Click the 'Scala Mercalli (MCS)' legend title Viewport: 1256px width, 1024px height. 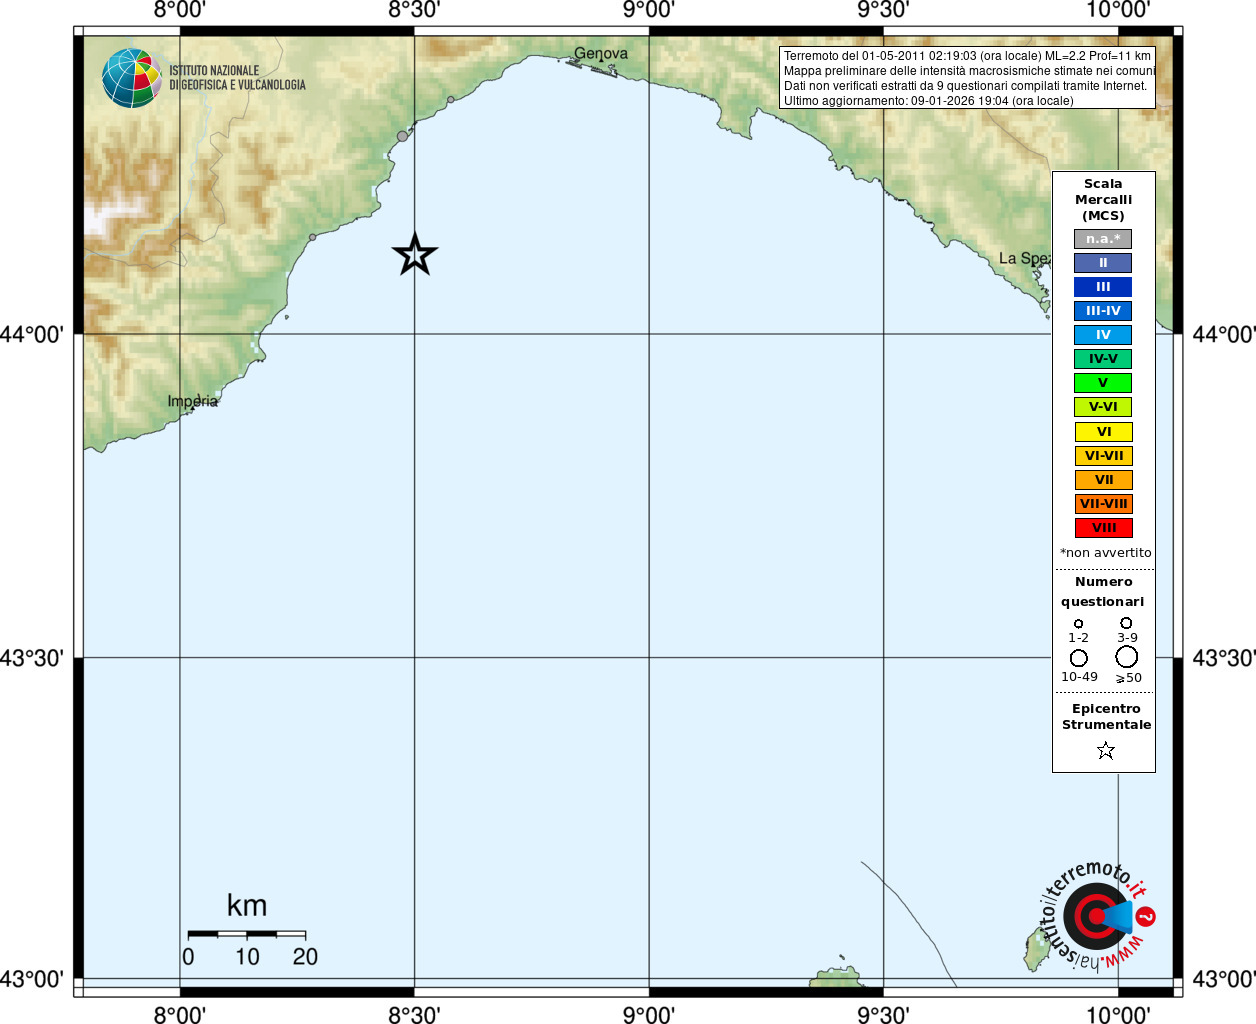pyautogui.click(x=1103, y=200)
